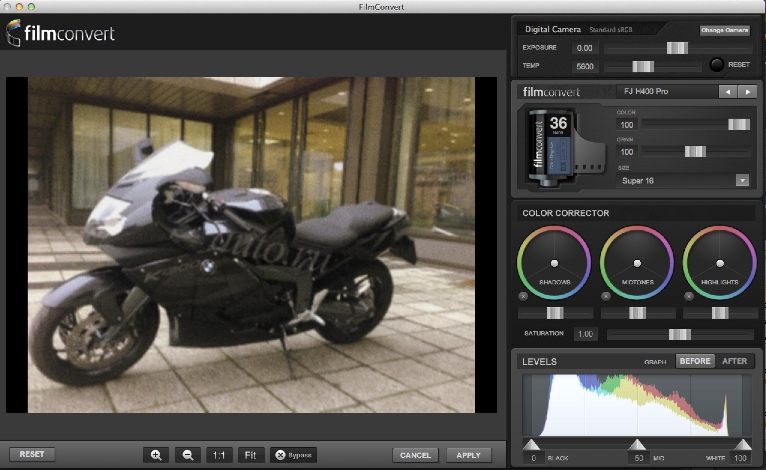This screenshot has height=470, width=766.
Task: Click the LEVELS heading
Action: [x=539, y=362]
